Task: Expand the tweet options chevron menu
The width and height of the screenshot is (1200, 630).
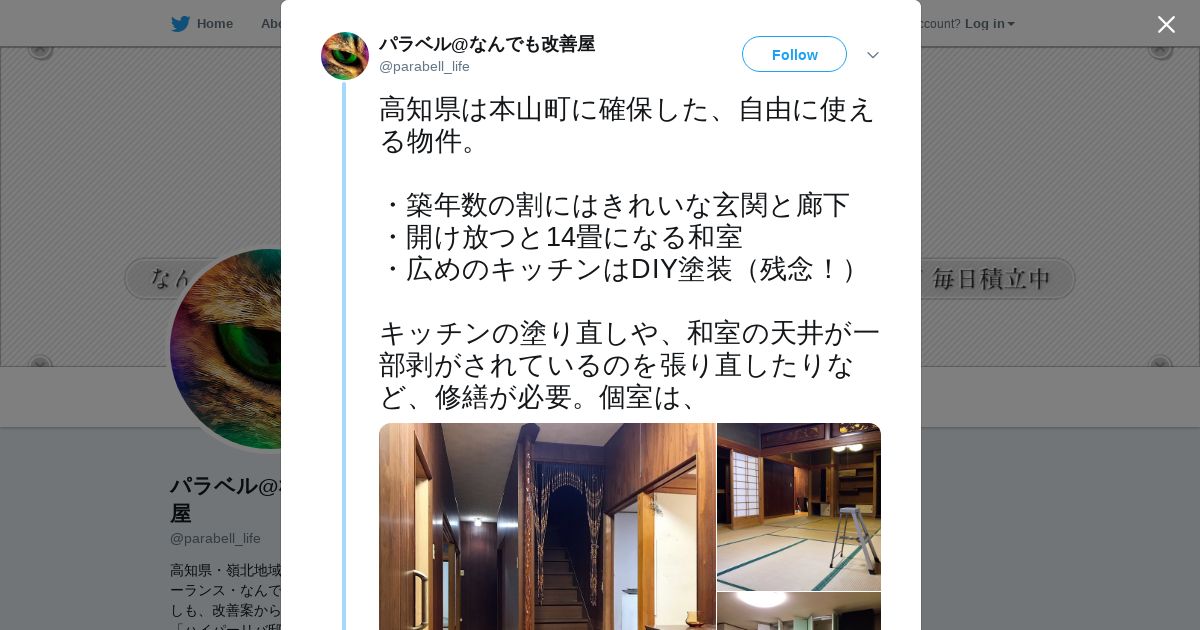Action: (x=873, y=55)
